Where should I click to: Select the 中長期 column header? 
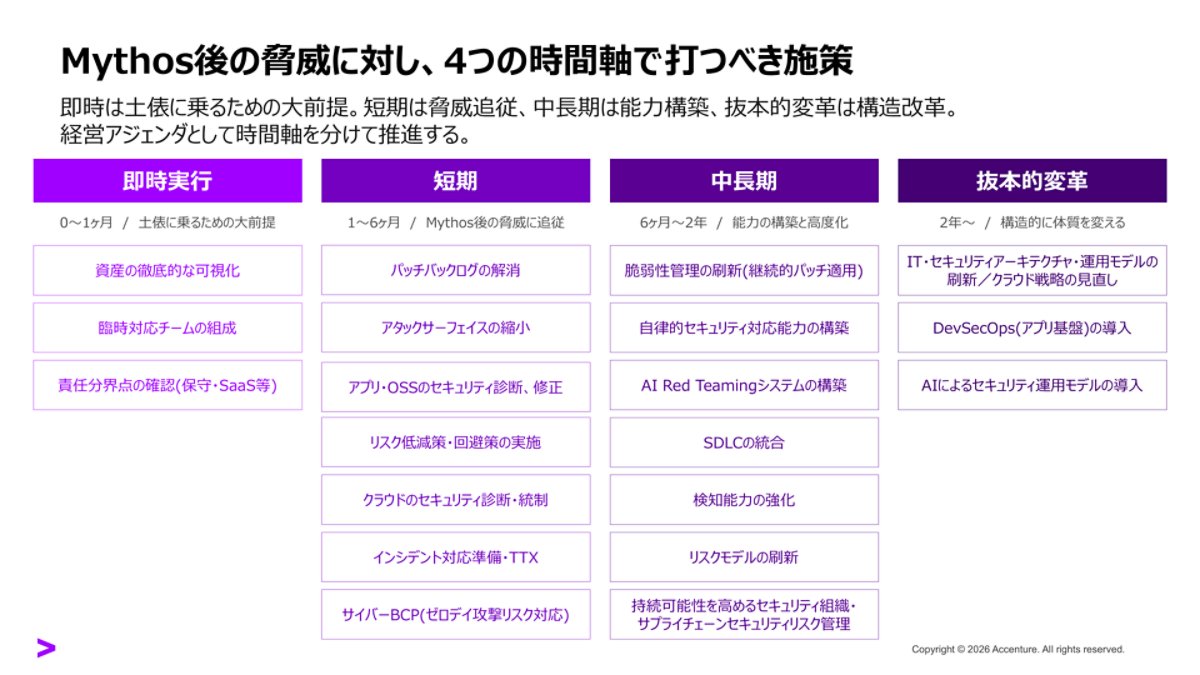744,181
